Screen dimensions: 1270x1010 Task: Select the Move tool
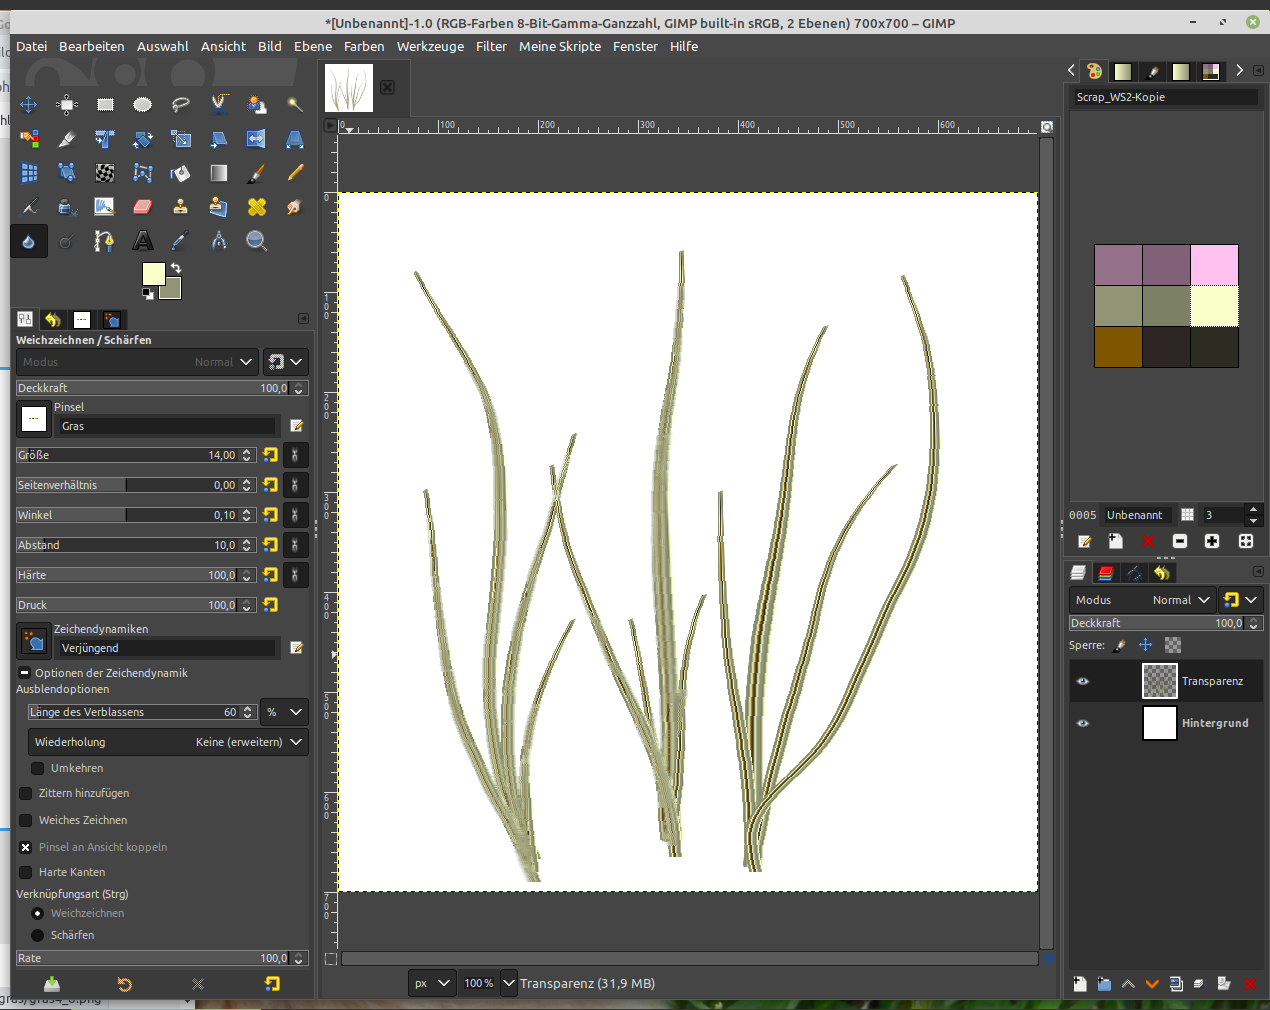tap(29, 104)
